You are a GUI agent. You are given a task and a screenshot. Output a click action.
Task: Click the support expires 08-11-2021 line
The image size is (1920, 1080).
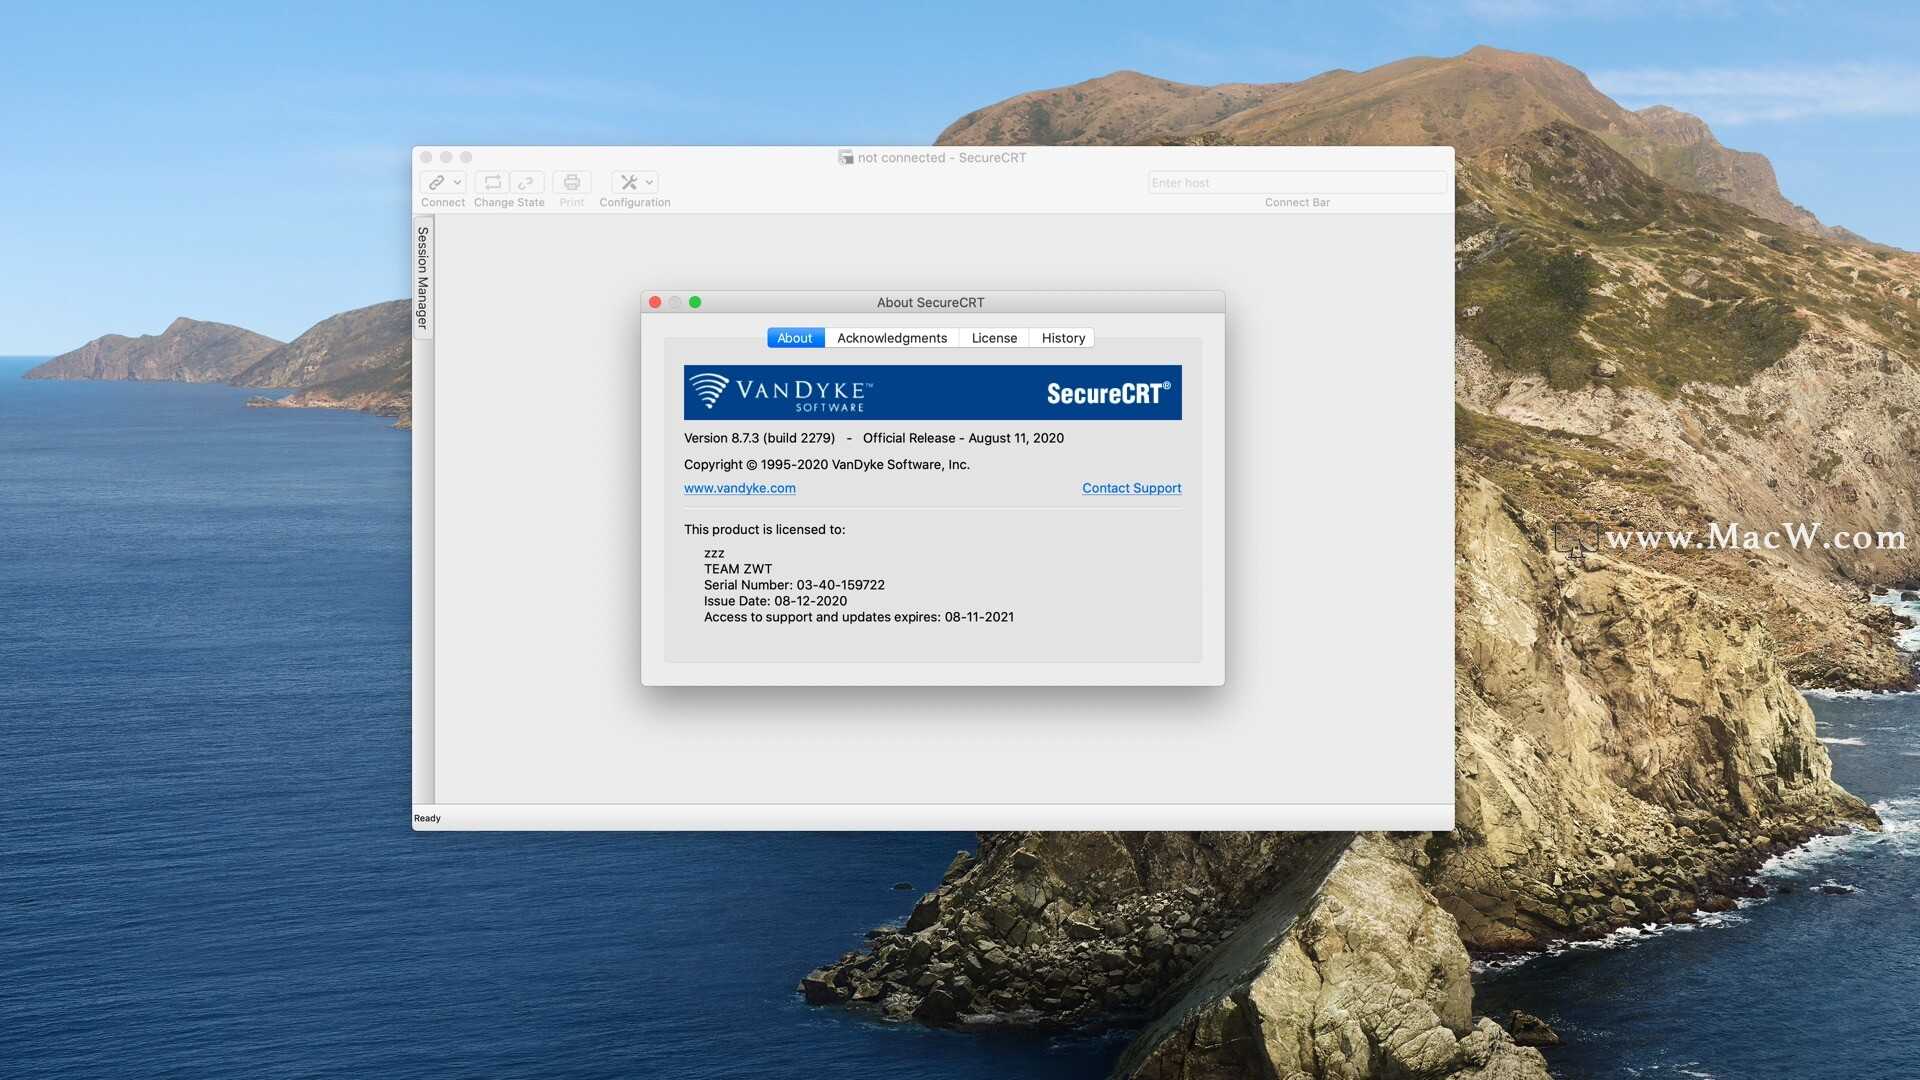pos(859,617)
